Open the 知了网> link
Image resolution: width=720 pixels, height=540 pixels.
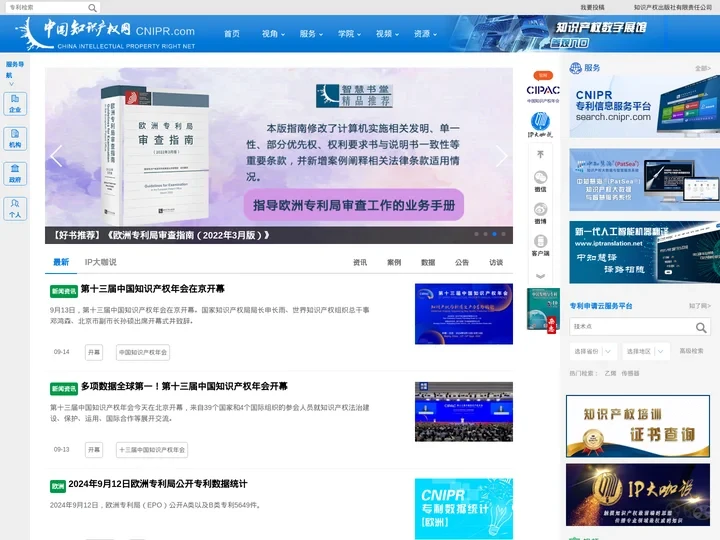700,306
